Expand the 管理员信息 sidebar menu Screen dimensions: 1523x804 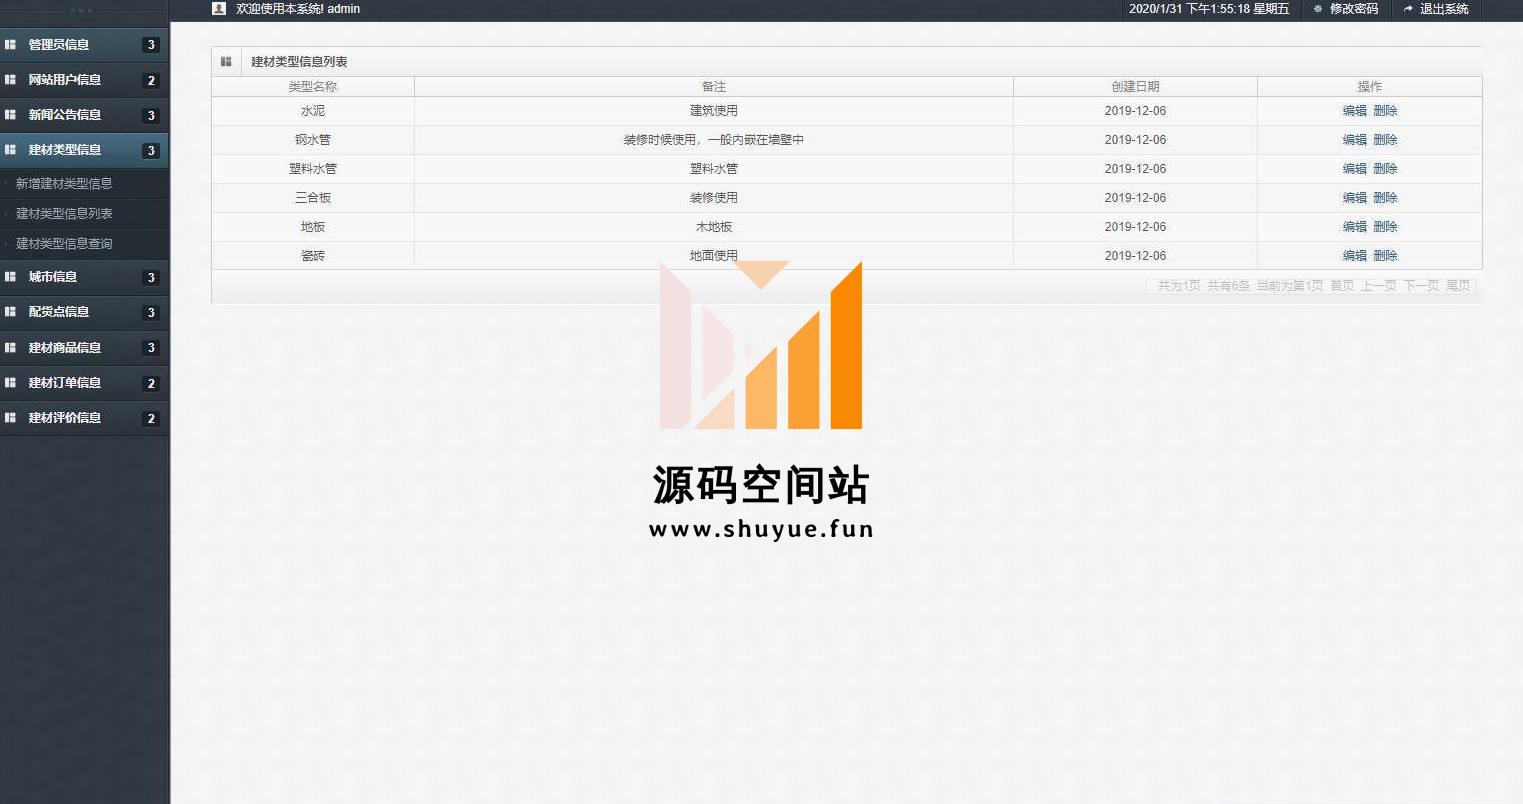(84, 45)
